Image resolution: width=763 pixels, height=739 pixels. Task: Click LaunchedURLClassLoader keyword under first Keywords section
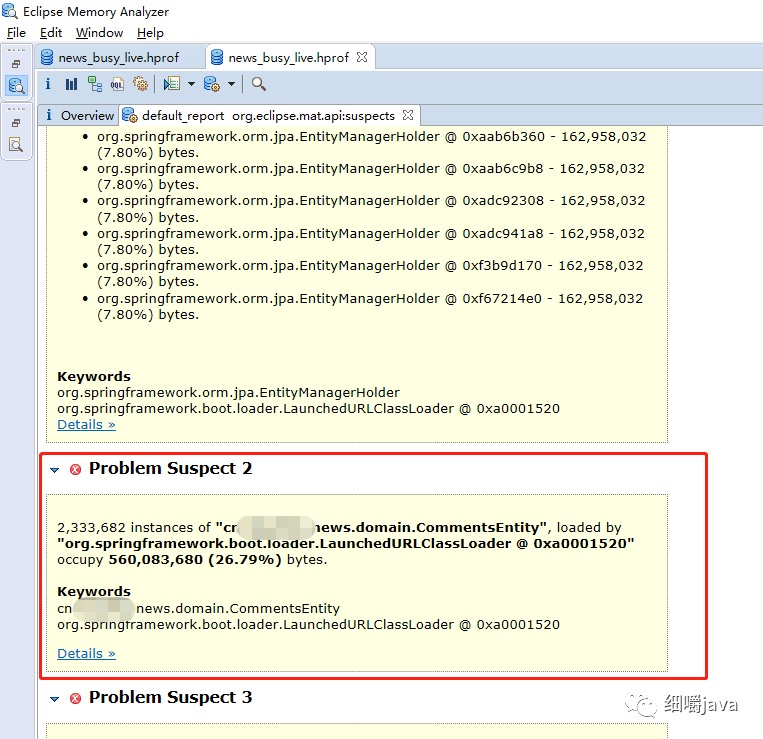pos(309,409)
